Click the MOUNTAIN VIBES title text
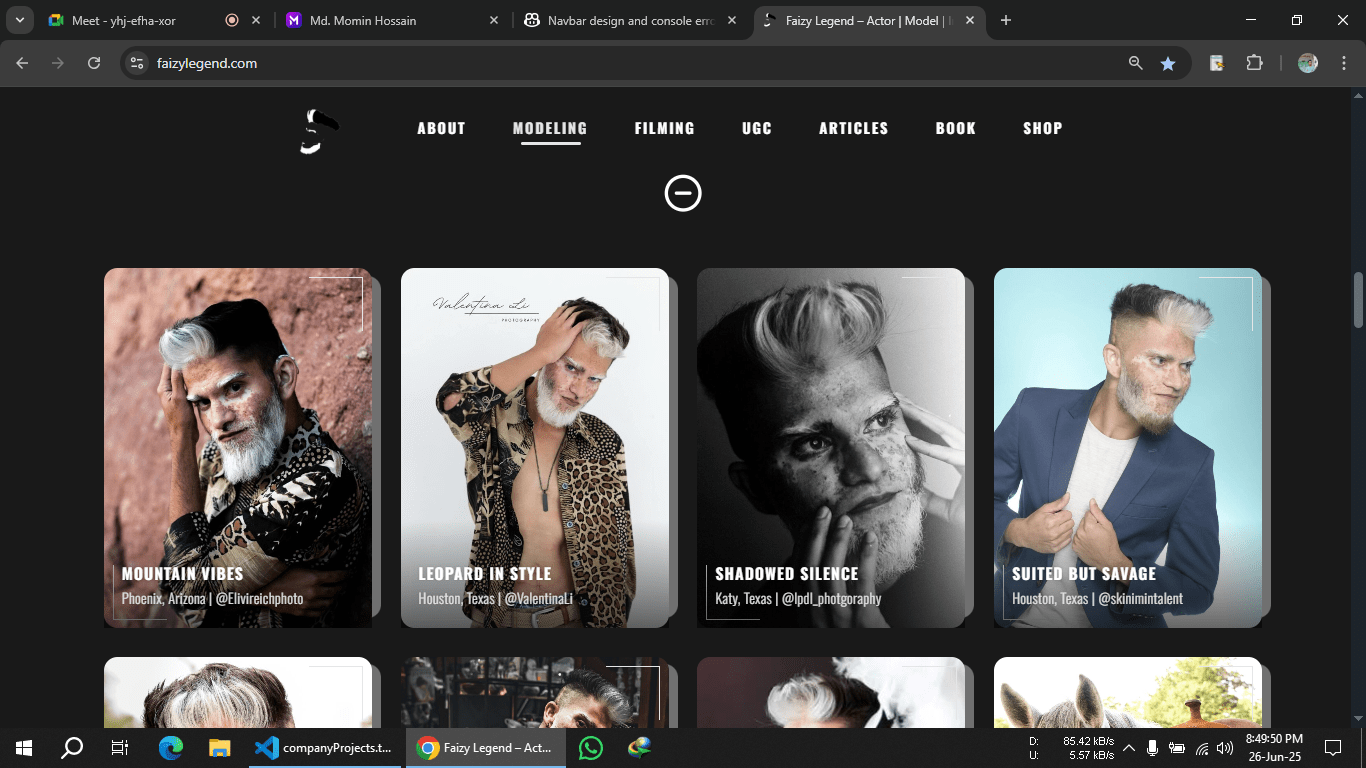The width and height of the screenshot is (1366, 768). tap(182, 574)
